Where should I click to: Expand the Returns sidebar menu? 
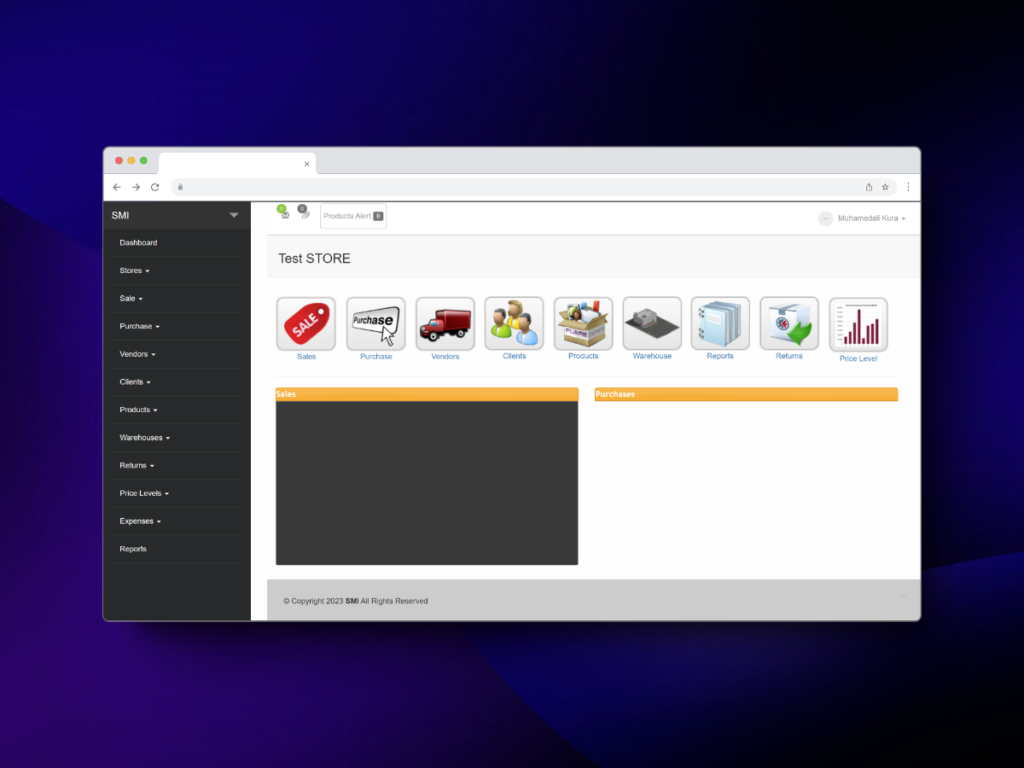pyautogui.click(x=136, y=466)
